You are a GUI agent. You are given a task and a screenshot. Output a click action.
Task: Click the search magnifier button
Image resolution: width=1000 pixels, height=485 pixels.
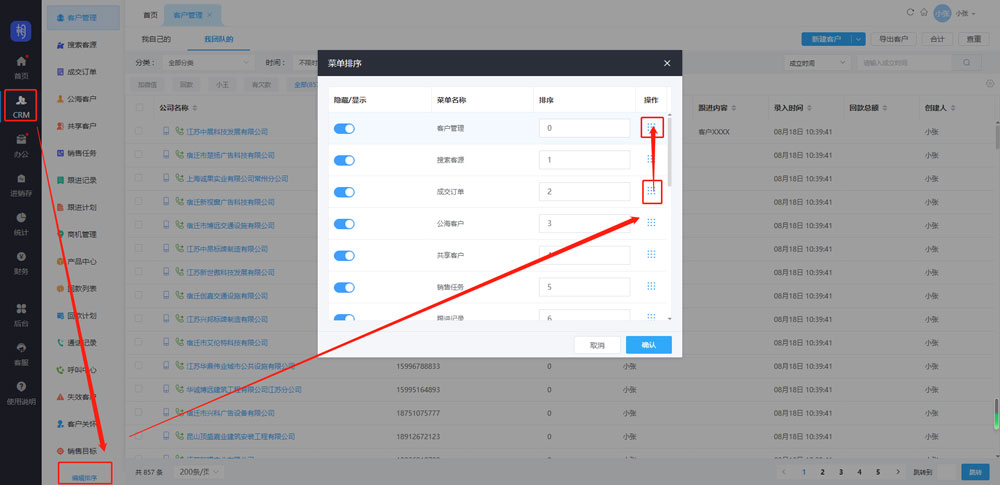[x=967, y=63]
